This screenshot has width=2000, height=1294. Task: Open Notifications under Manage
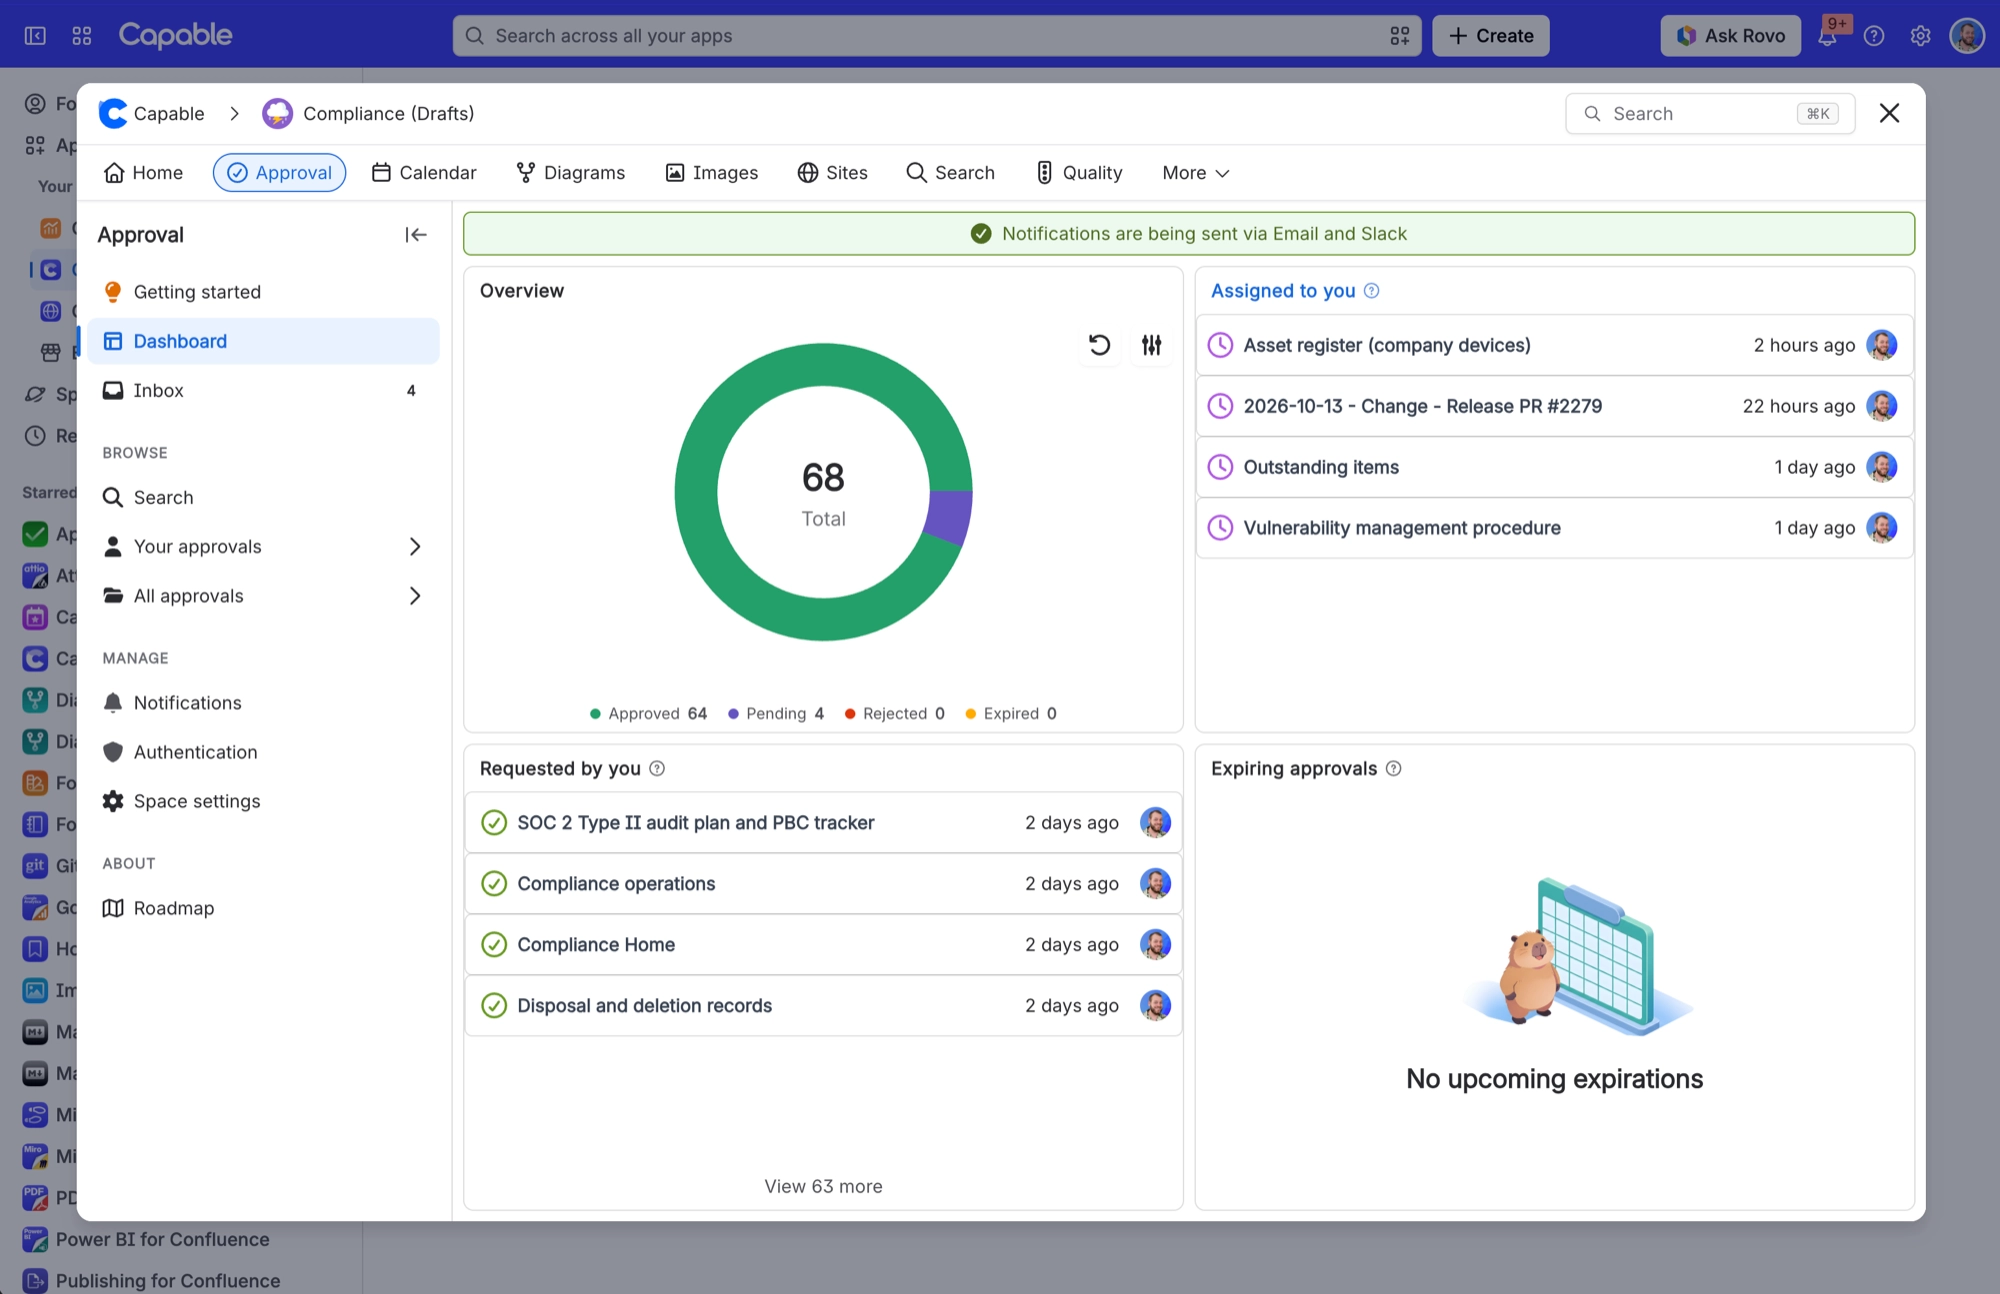click(263, 703)
